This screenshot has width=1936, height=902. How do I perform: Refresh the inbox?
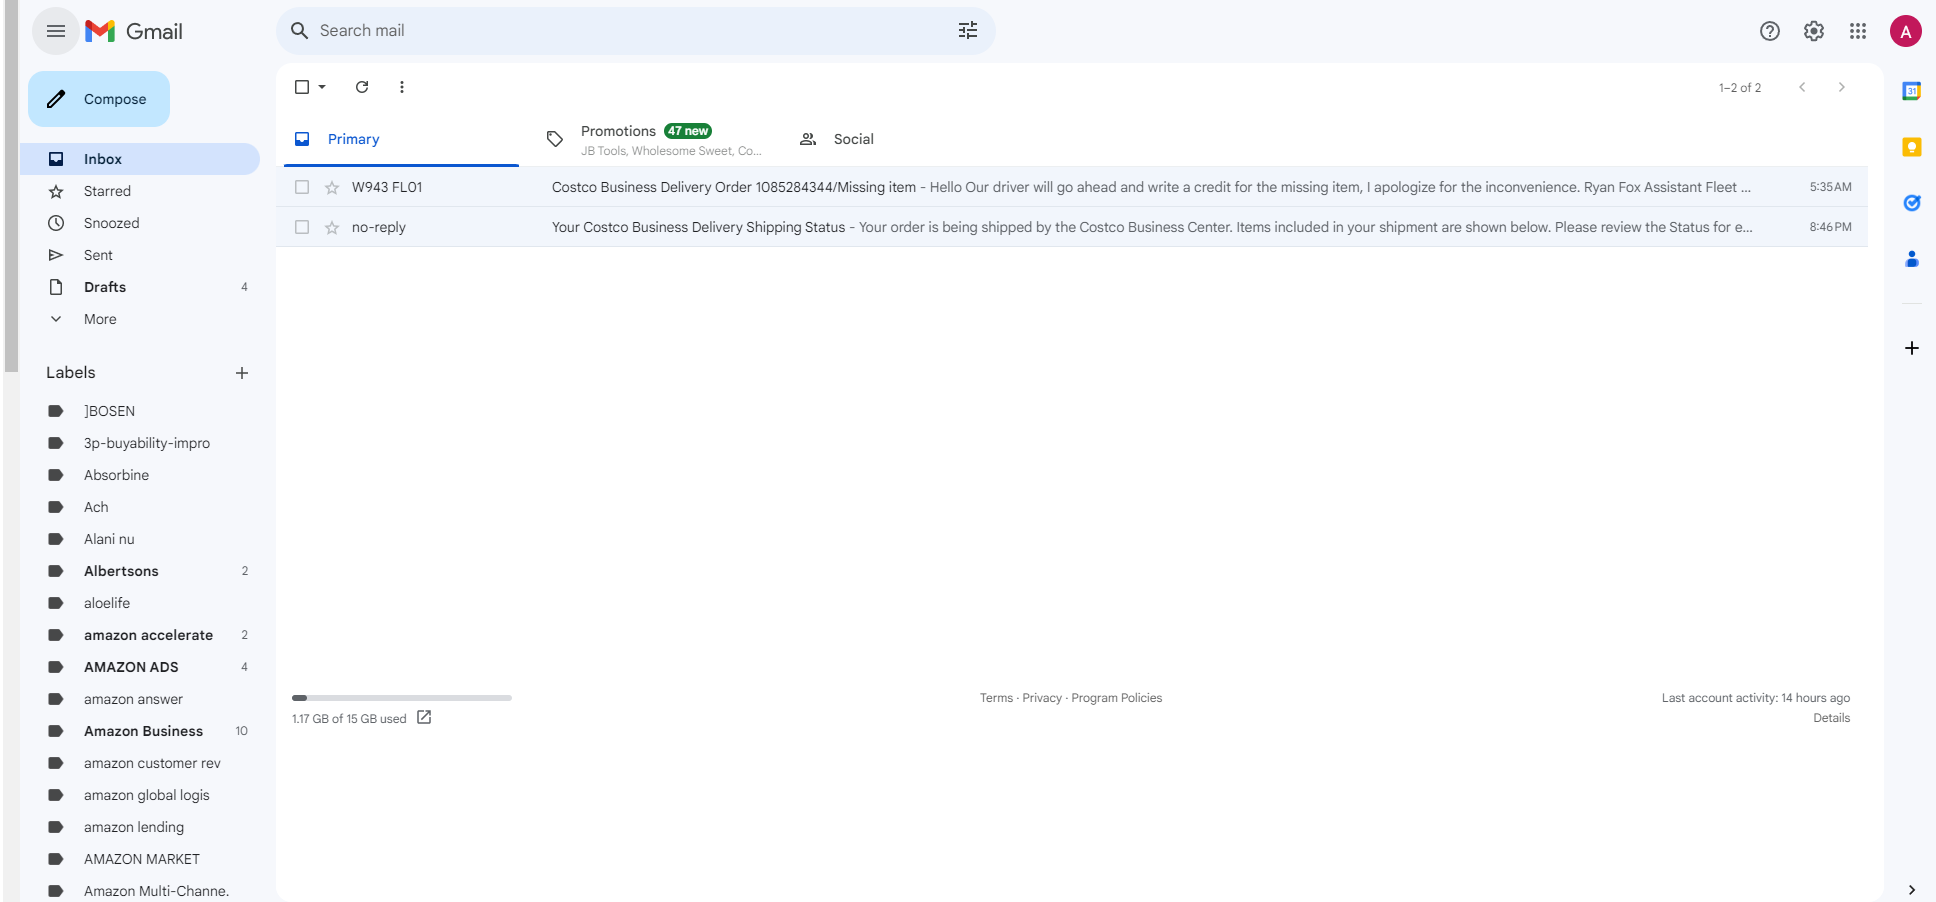point(362,87)
